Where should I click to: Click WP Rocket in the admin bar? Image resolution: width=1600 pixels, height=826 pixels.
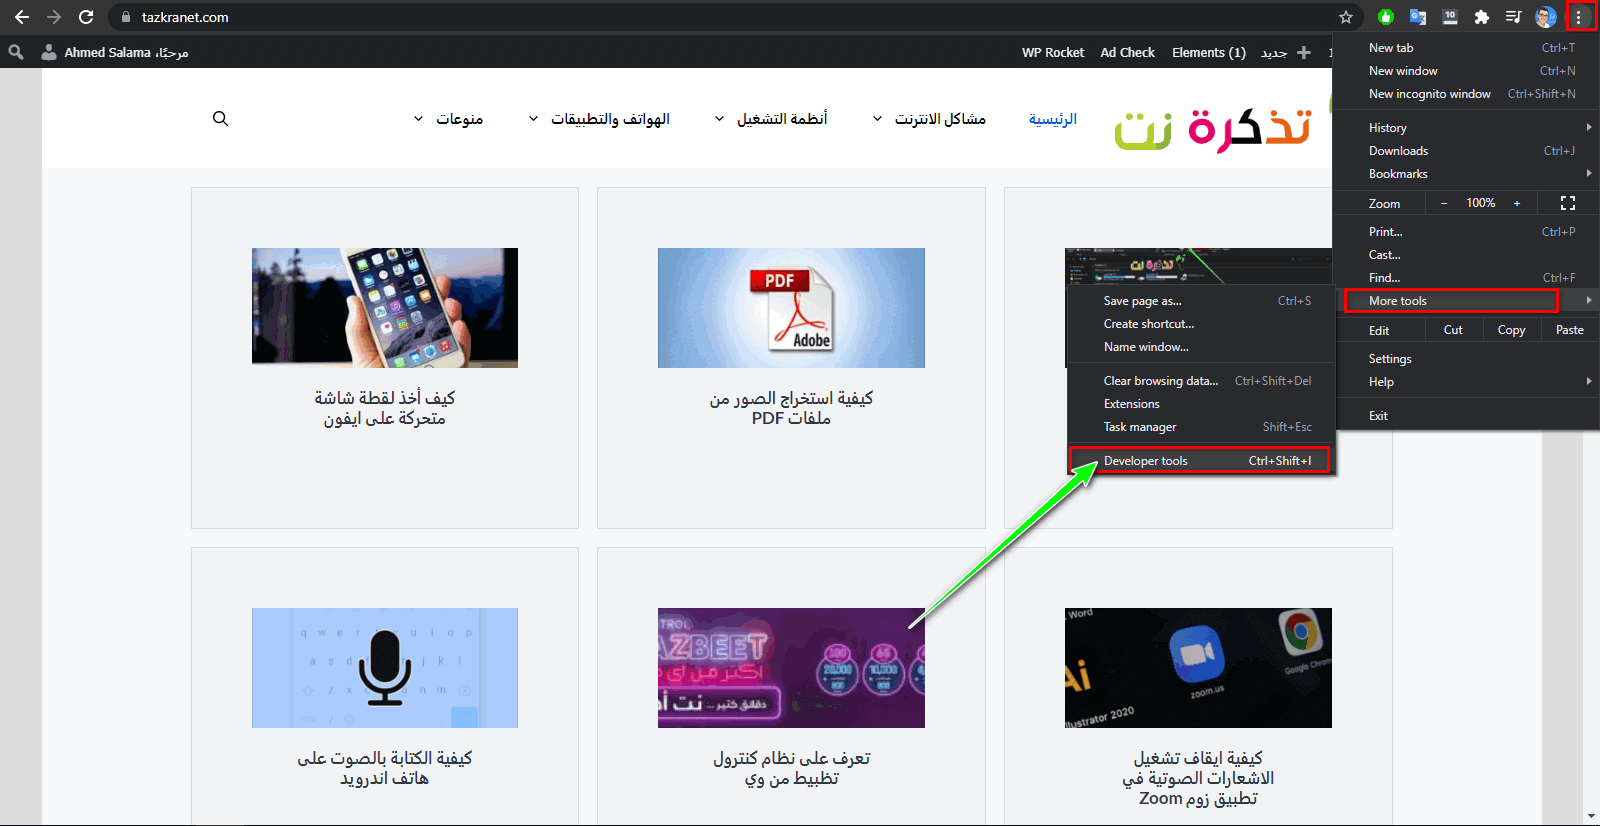(1052, 53)
